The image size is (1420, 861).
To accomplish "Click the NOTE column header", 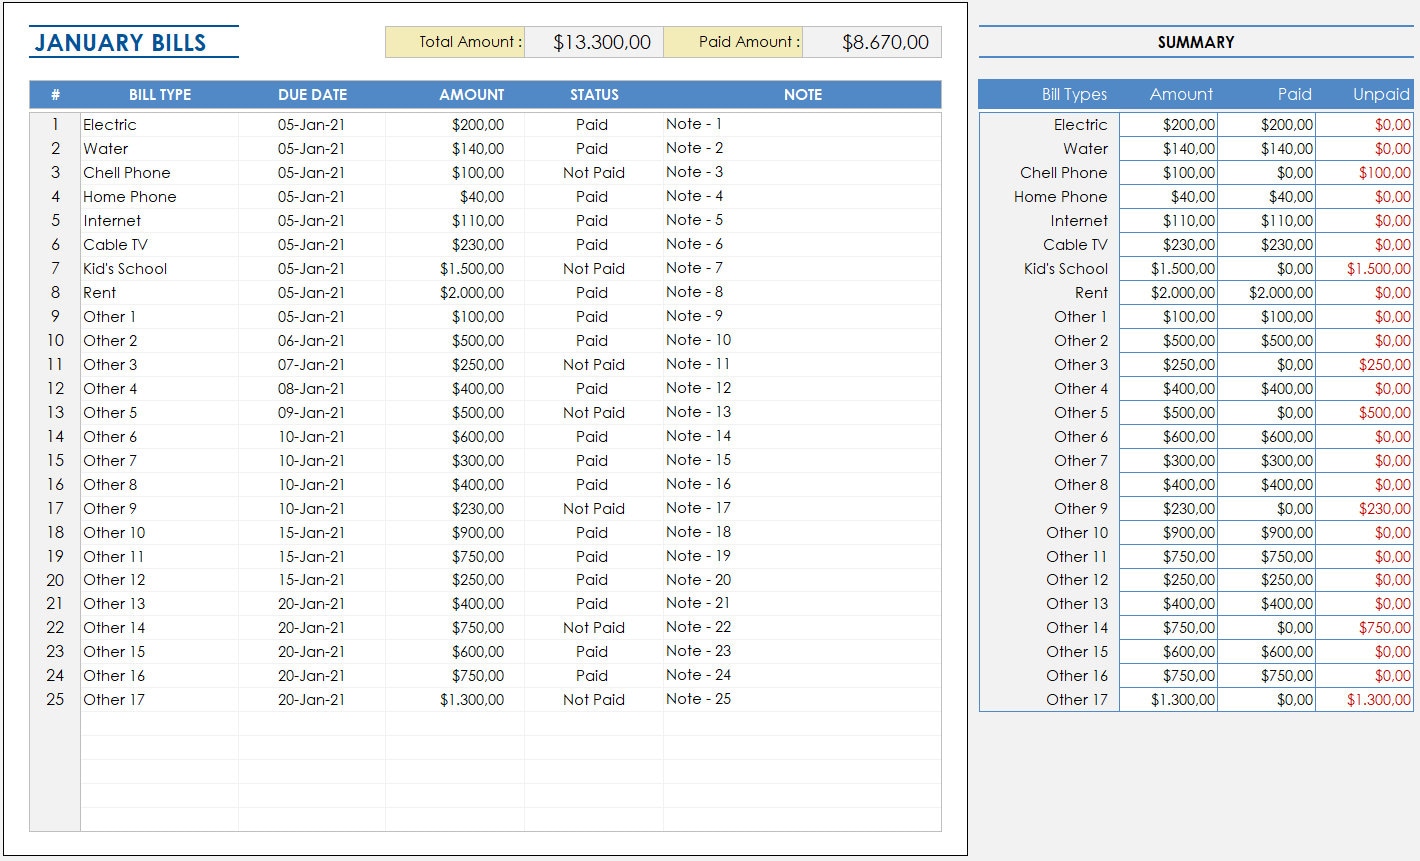I will click(x=802, y=94).
